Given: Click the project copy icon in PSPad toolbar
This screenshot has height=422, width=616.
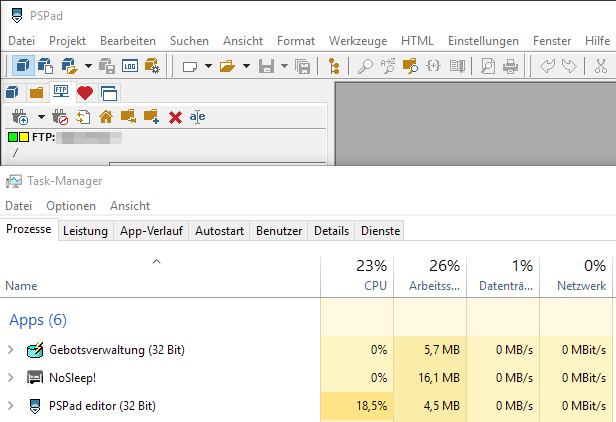Looking at the screenshot, I should click(x=46, y=66).
